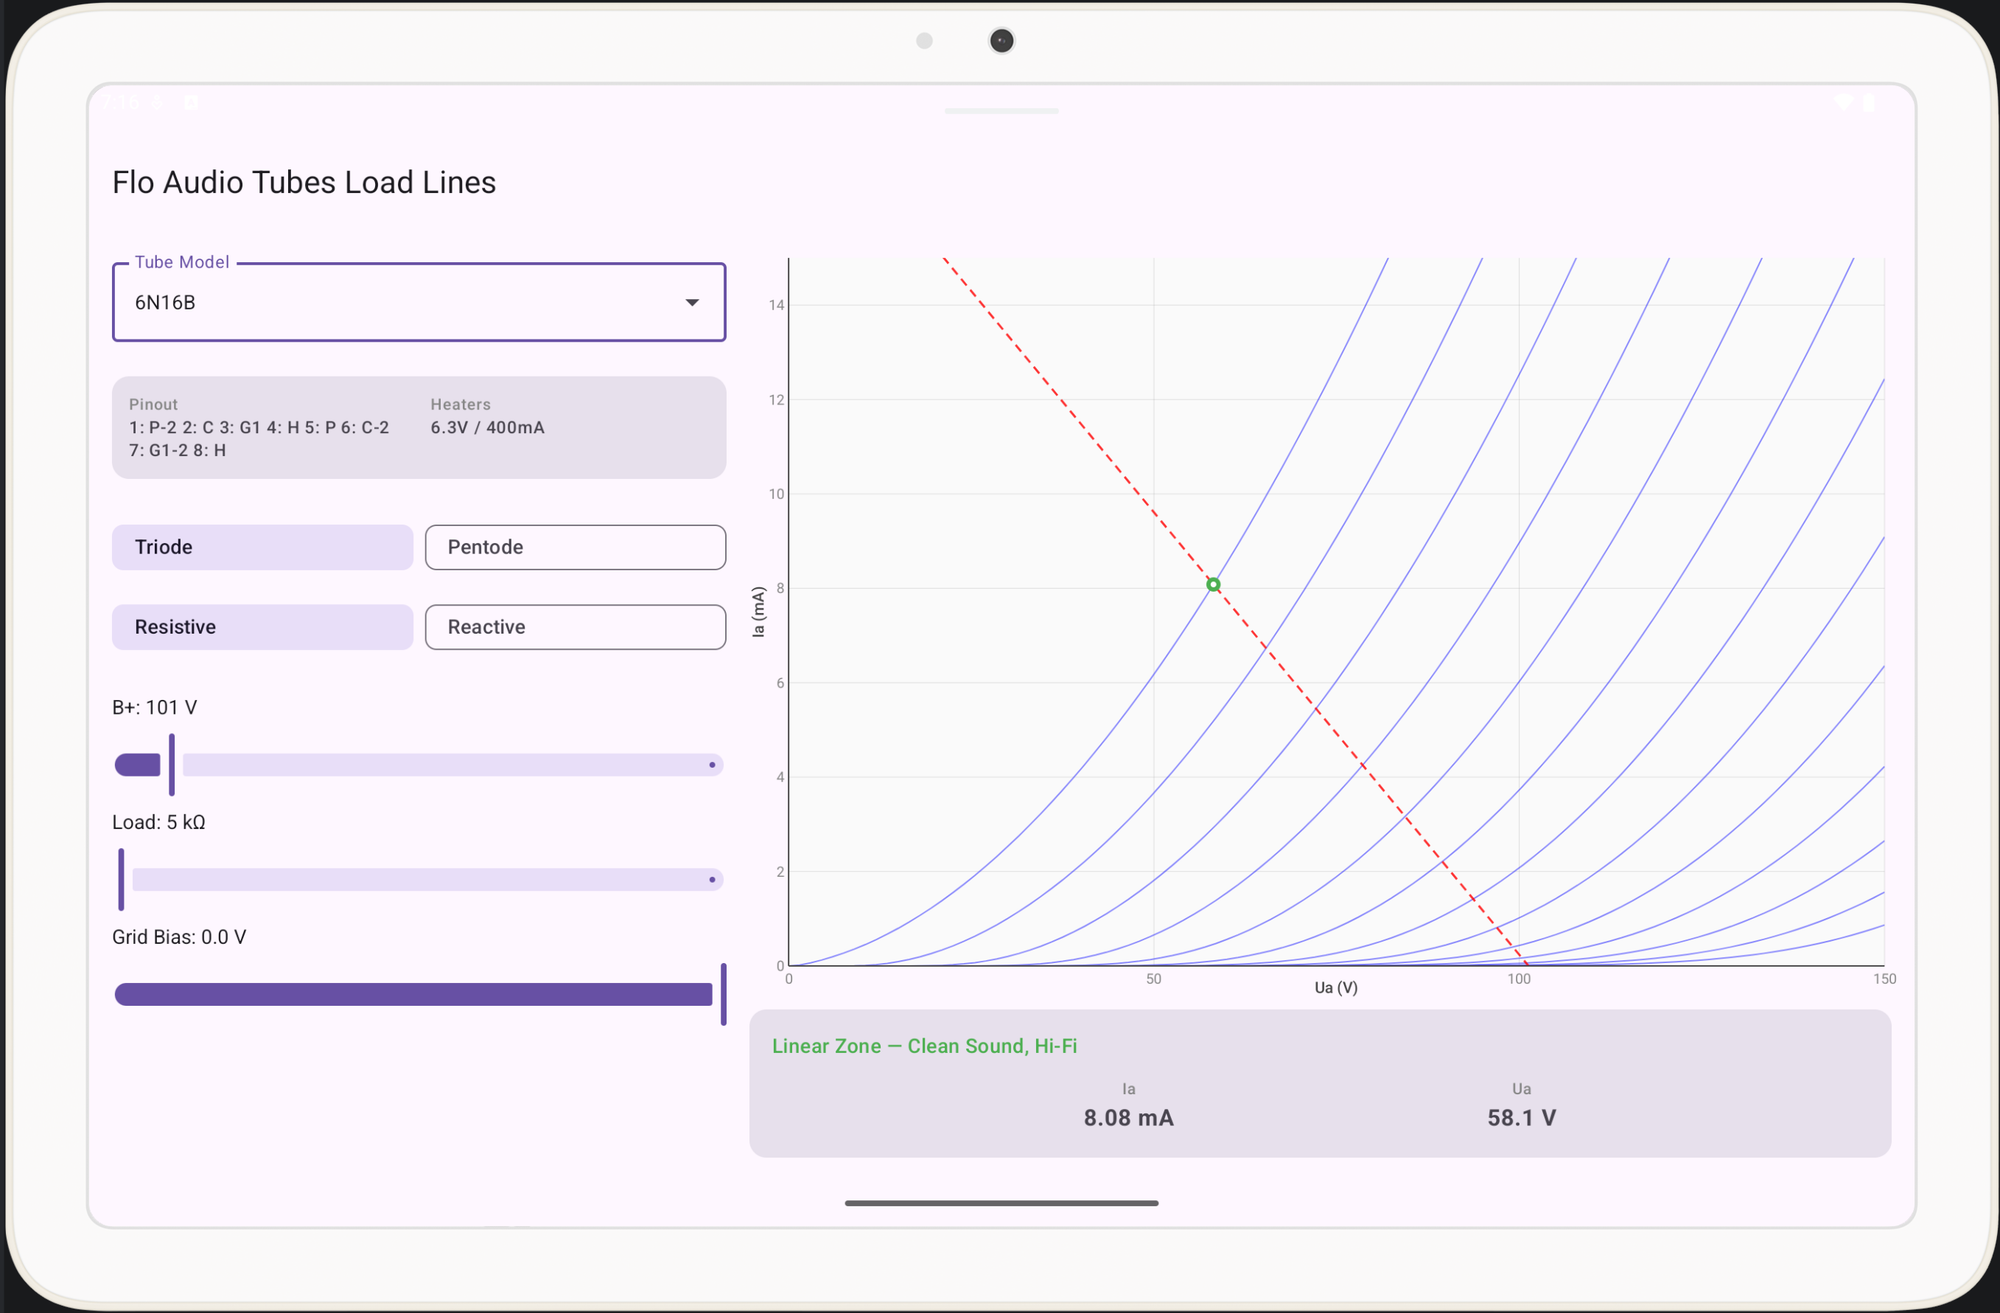This screenshot has height=1313, width=2000.
Task: Open the Tube Model dropdown arrow
Action: pyautogui.click(x=692, y=302)
